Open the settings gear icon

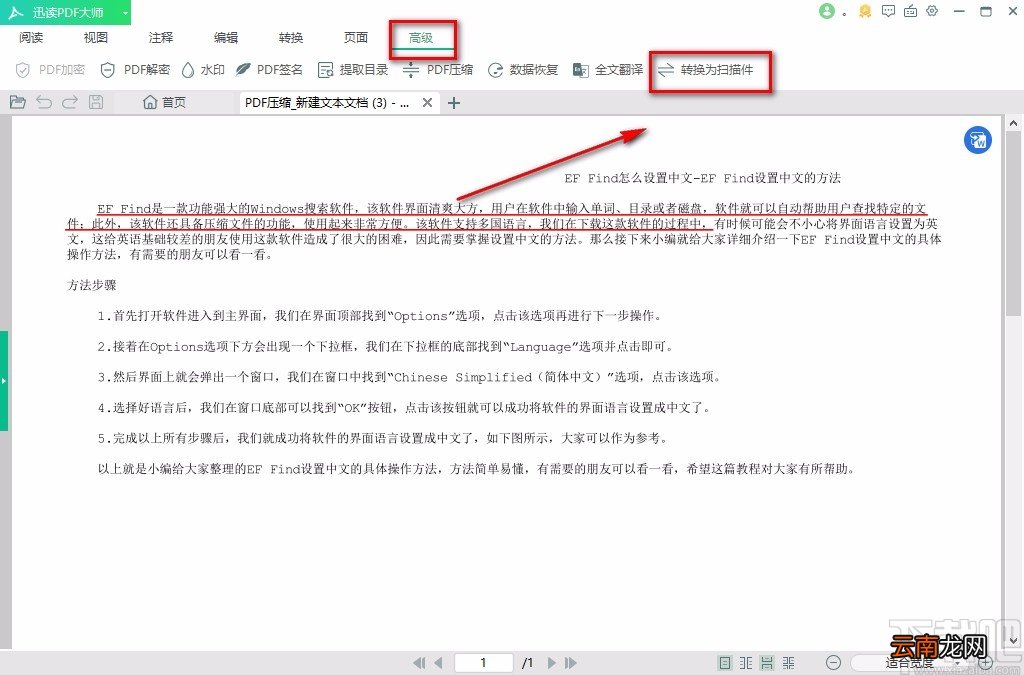[x=932, y=11]
